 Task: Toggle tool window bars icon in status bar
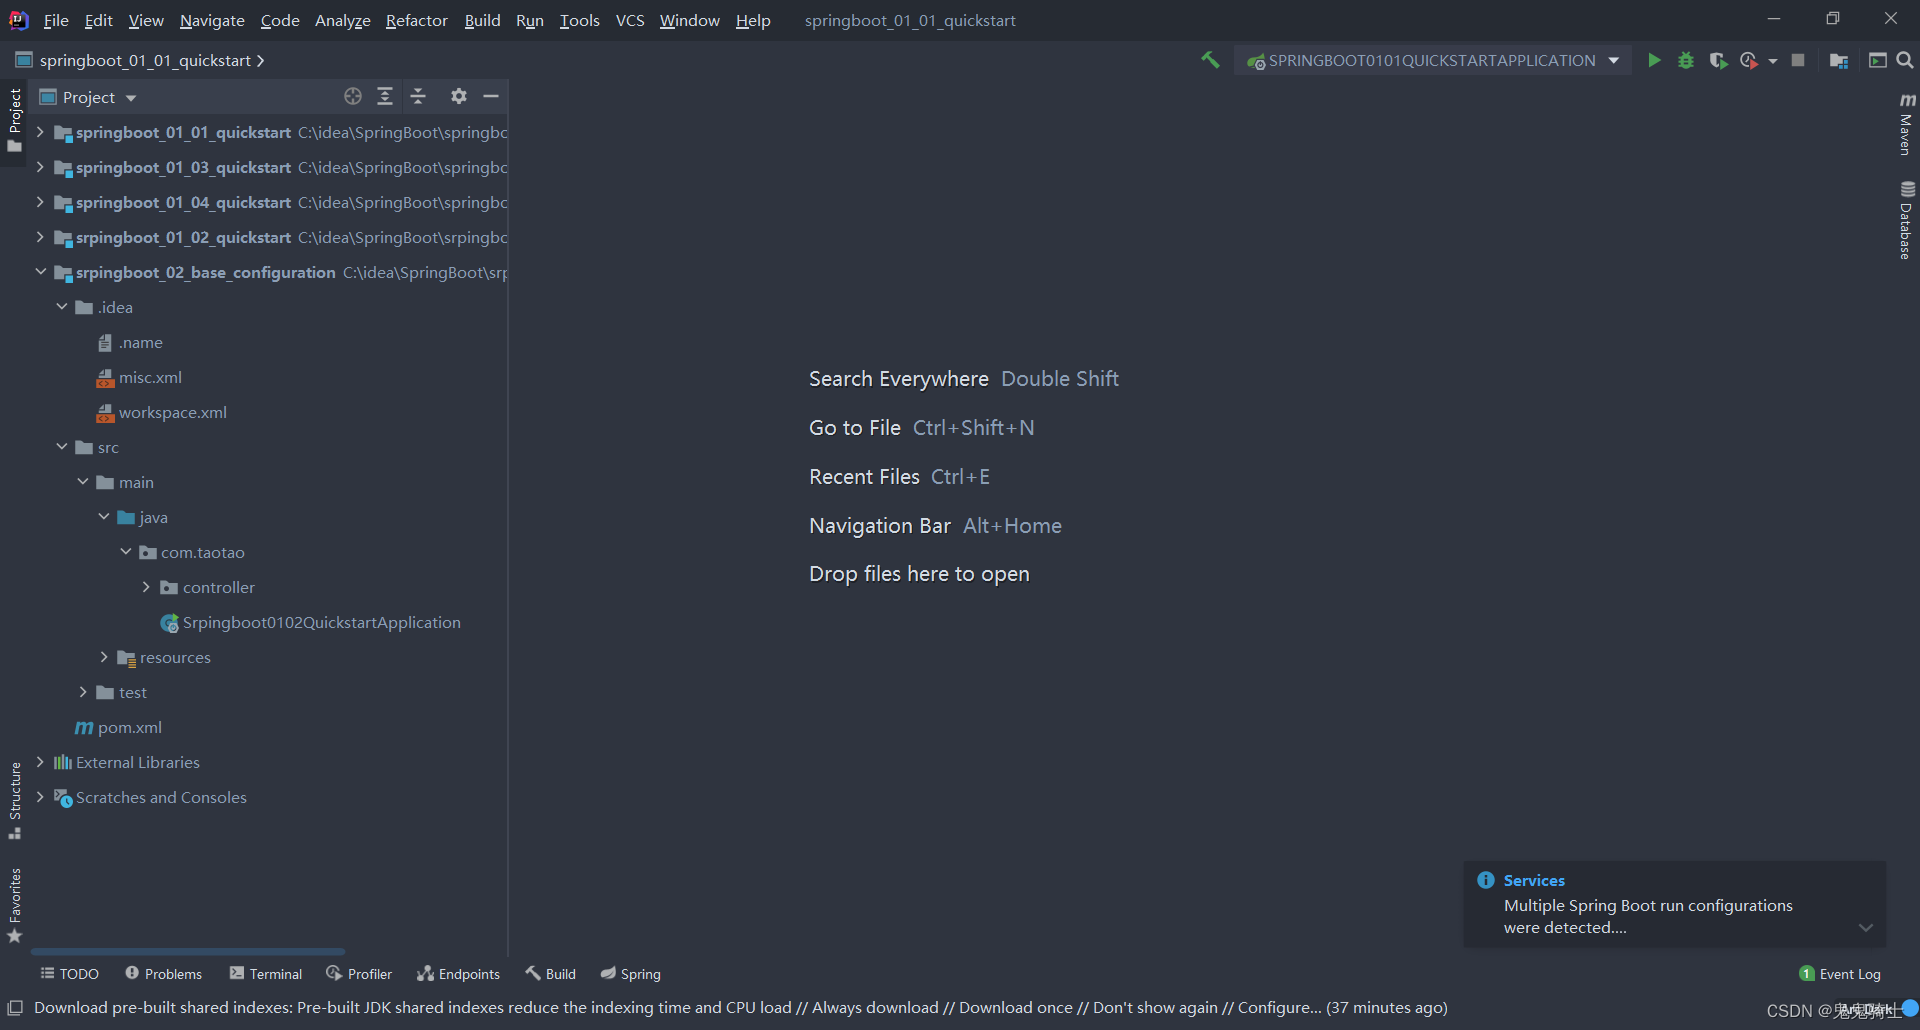(15, 1008)
